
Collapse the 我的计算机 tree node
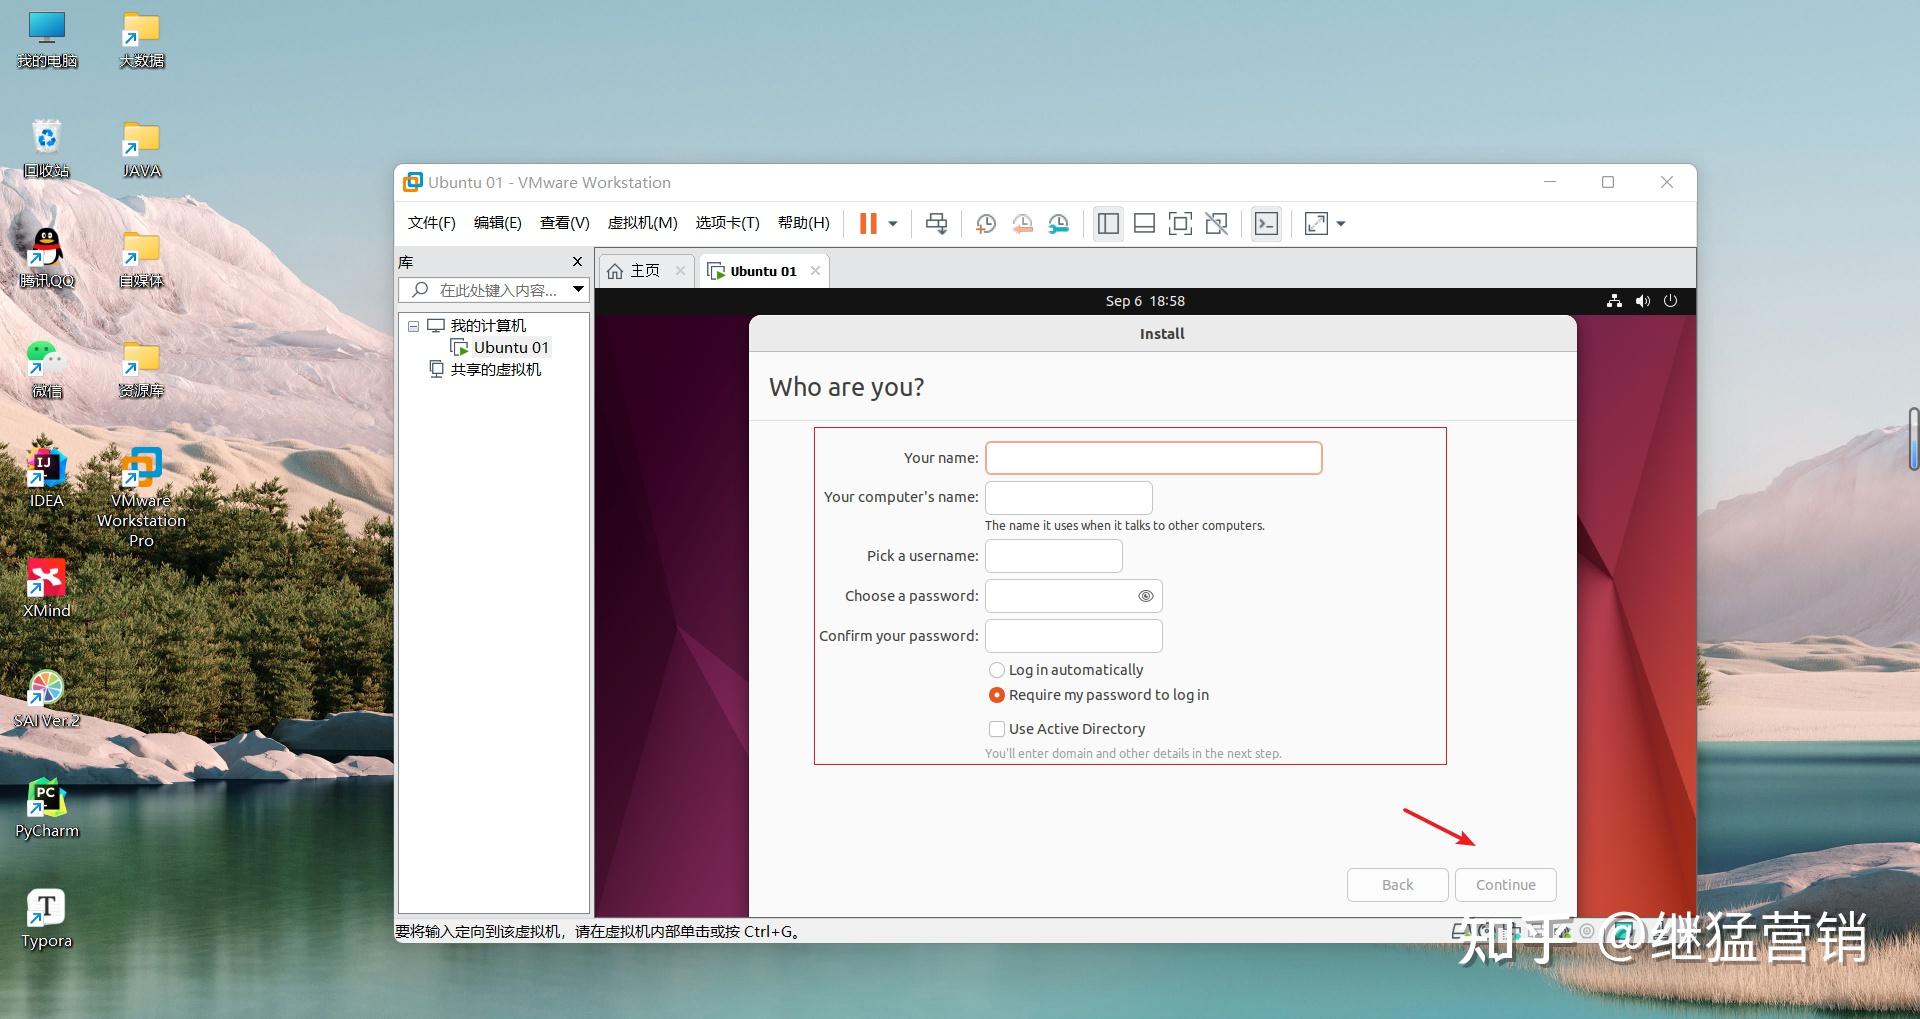click(x=413, y=325)
